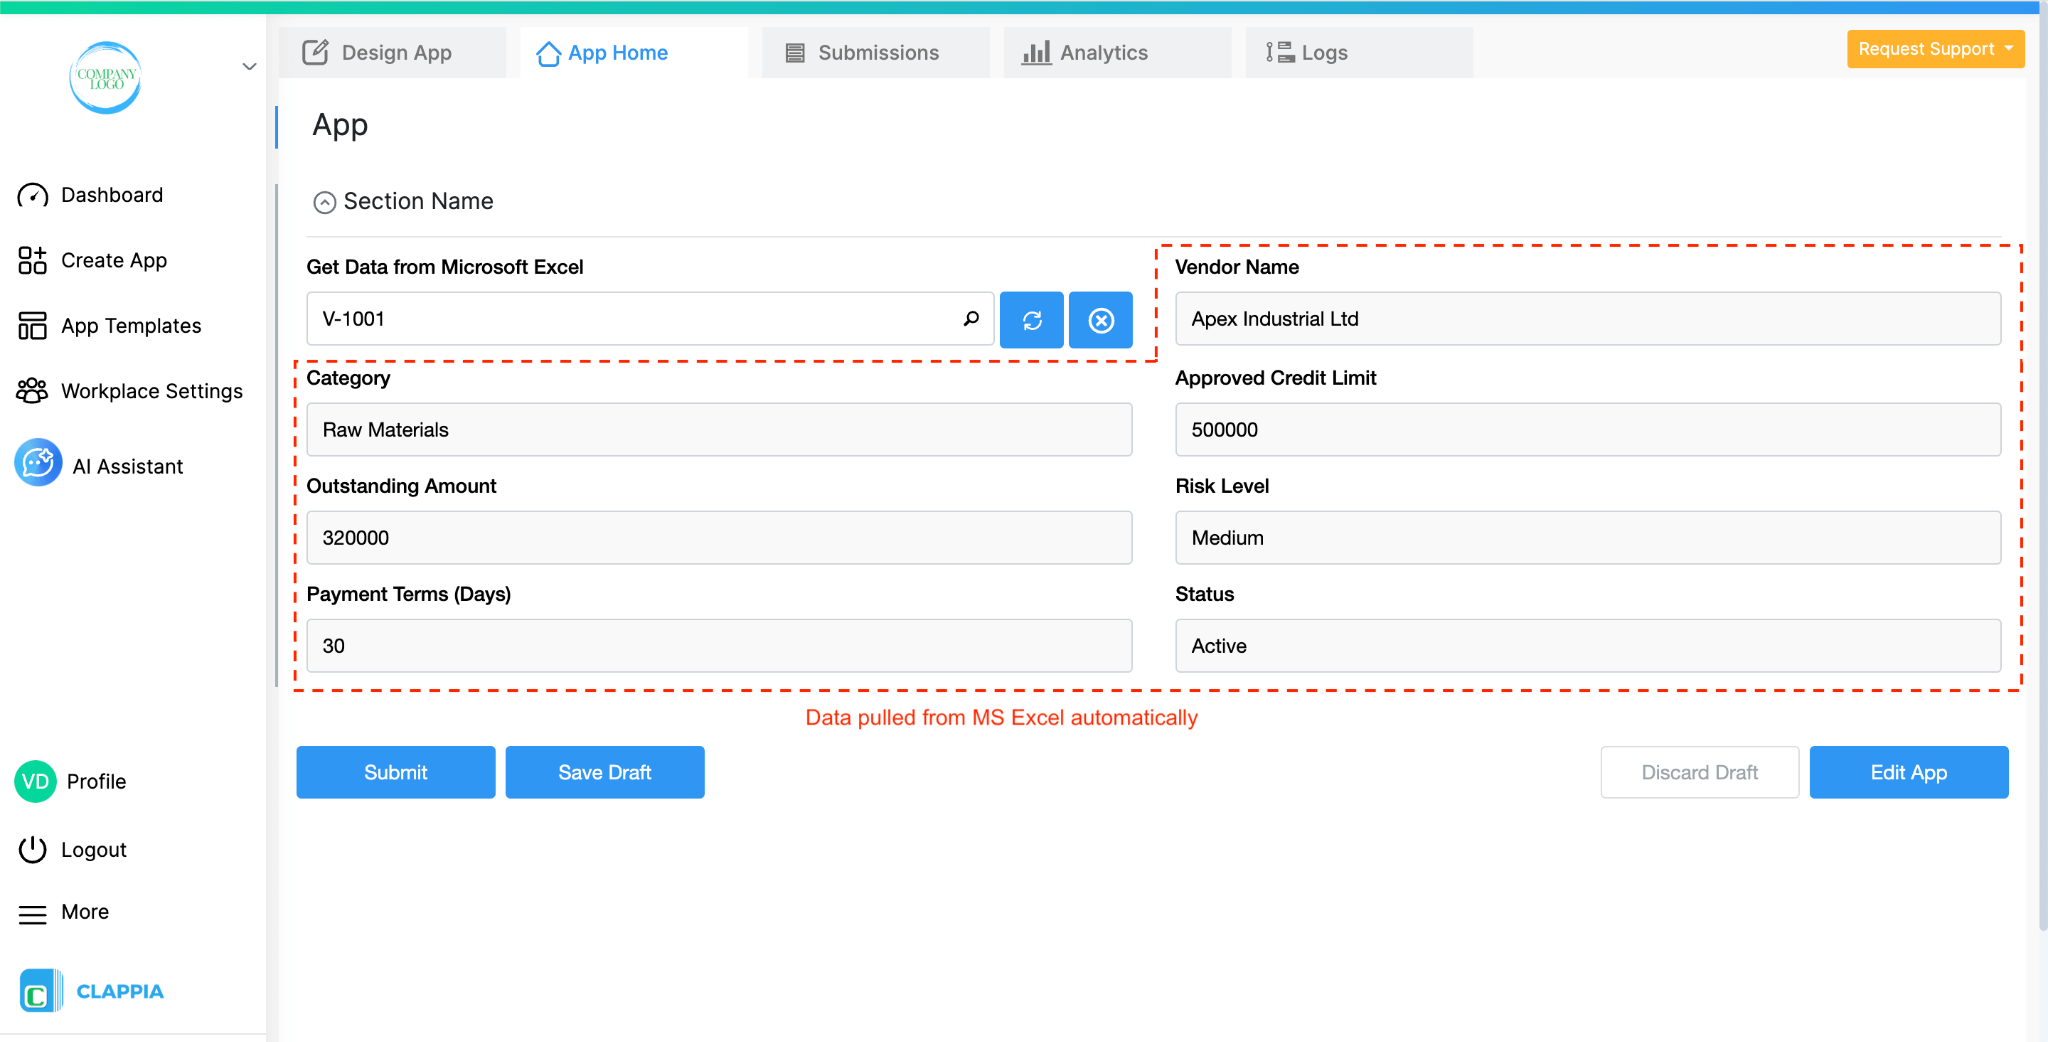Go to the Dashboard
The image size is (2048, 1042).
click(111, 194)
